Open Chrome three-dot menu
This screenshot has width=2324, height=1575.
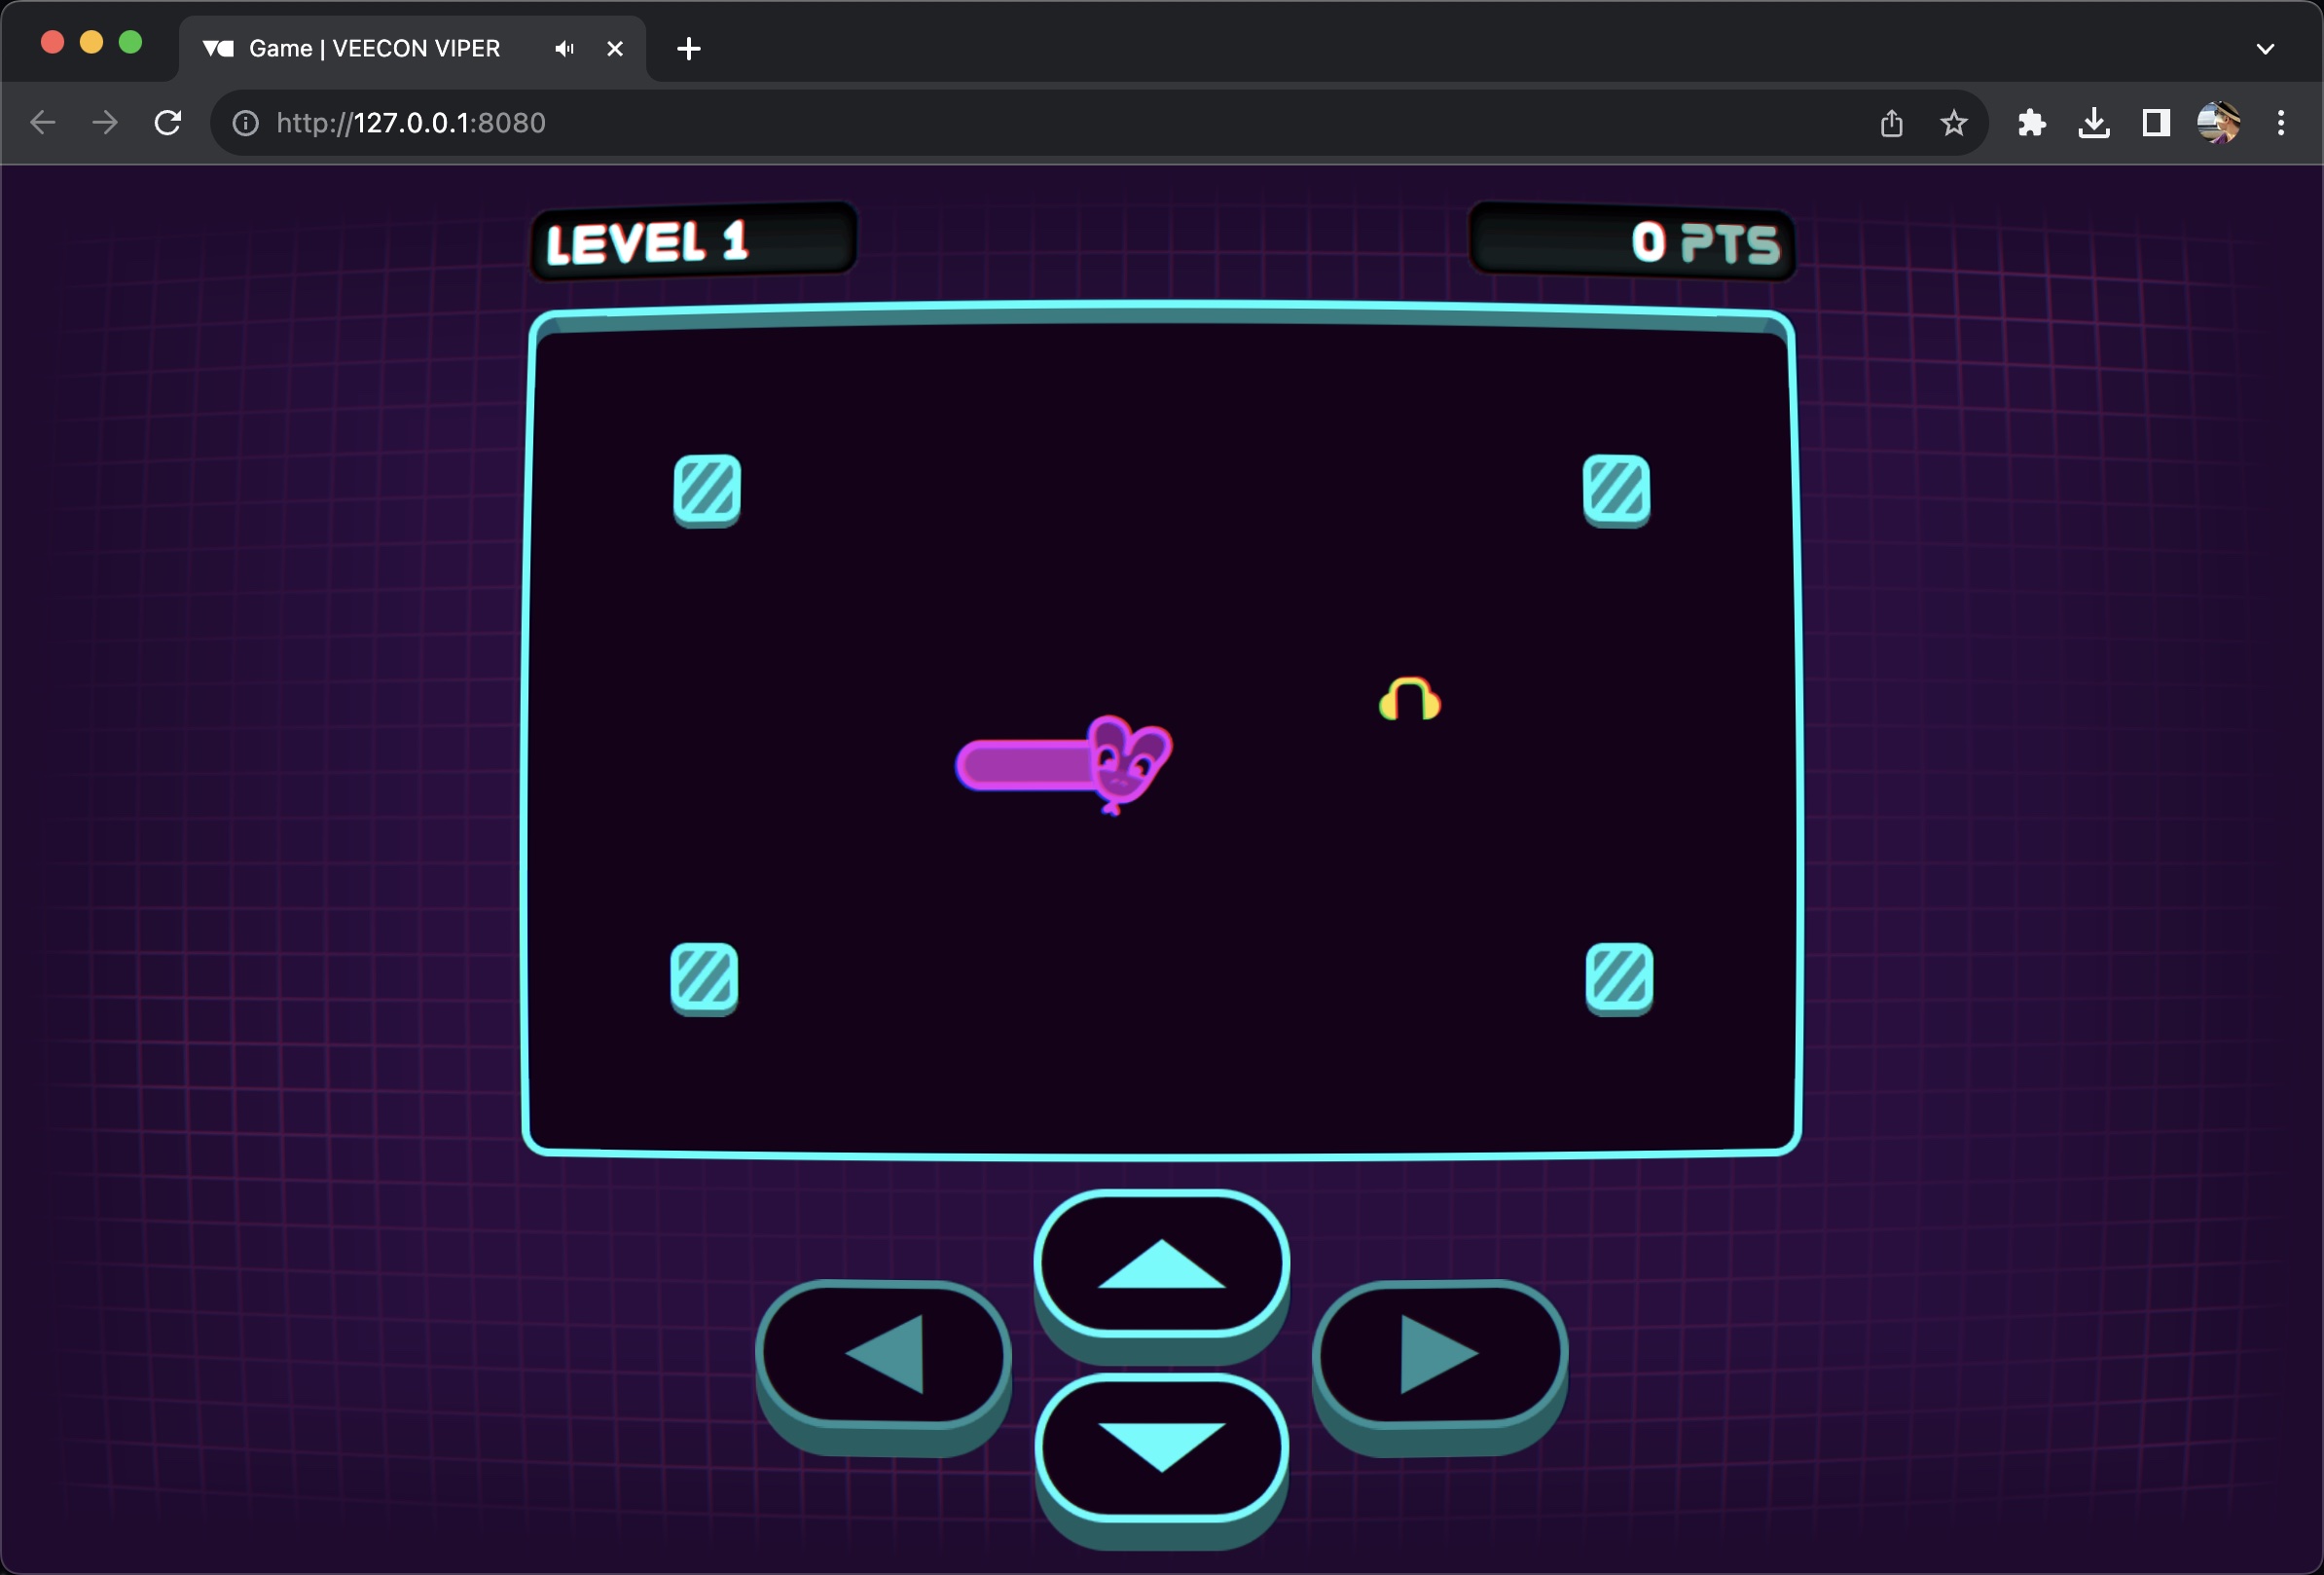point(2281,123)
